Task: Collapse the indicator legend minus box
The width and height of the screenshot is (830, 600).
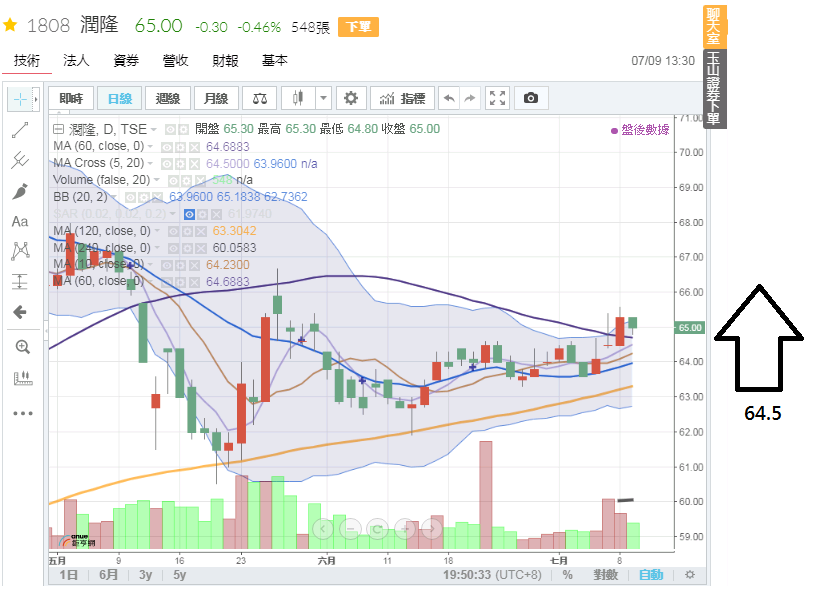Action: pyautogui.click(x=59, y=129)
